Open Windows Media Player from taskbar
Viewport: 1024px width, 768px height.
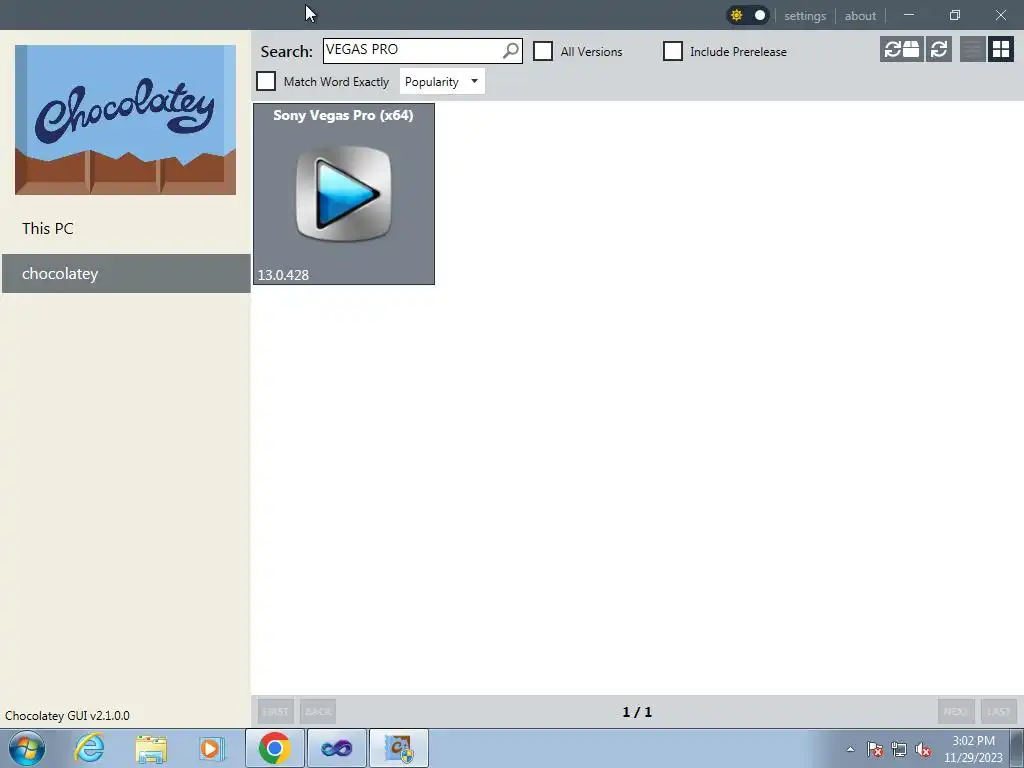[x=212, y=748]
